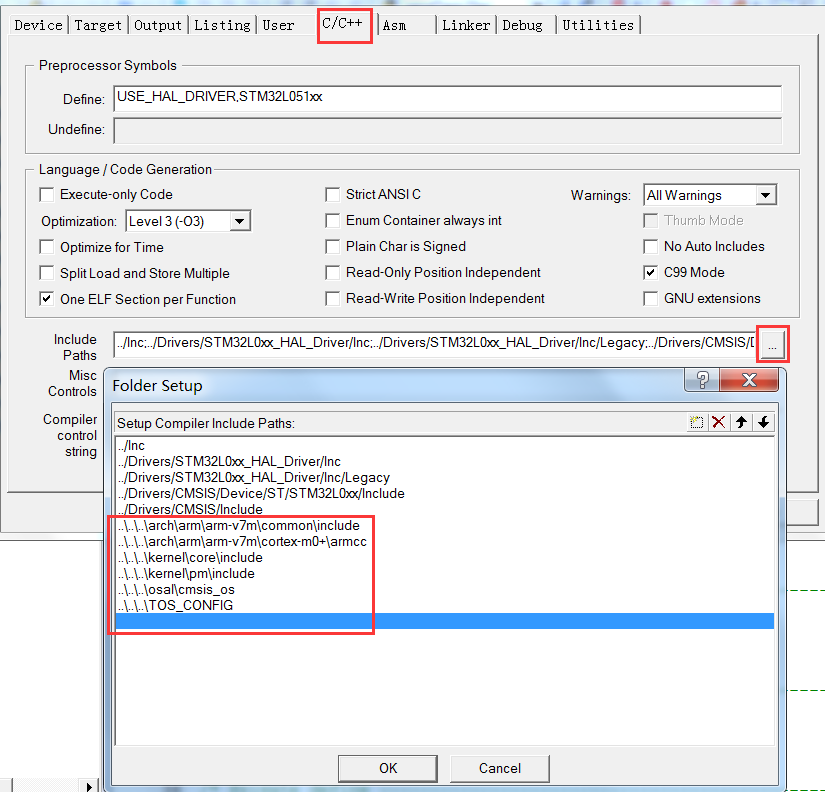Switch to the Utilities tab
Image resolution: width=825 pixels, height=792 pixels.
click(x=598, y=25)
